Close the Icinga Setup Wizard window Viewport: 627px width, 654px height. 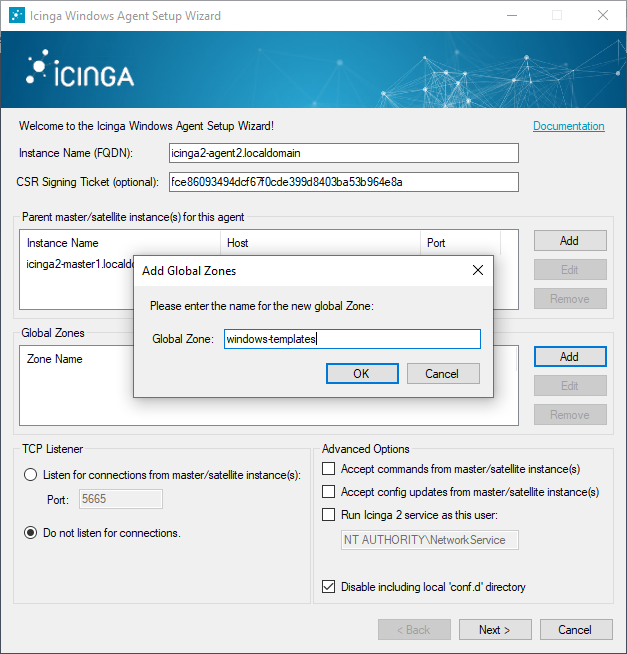602,16
